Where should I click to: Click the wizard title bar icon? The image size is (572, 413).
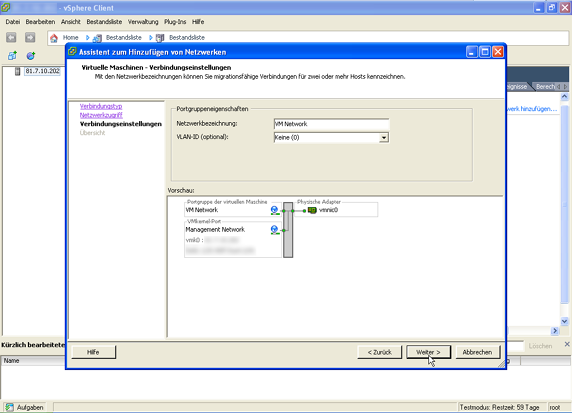[x=72, y=52]
